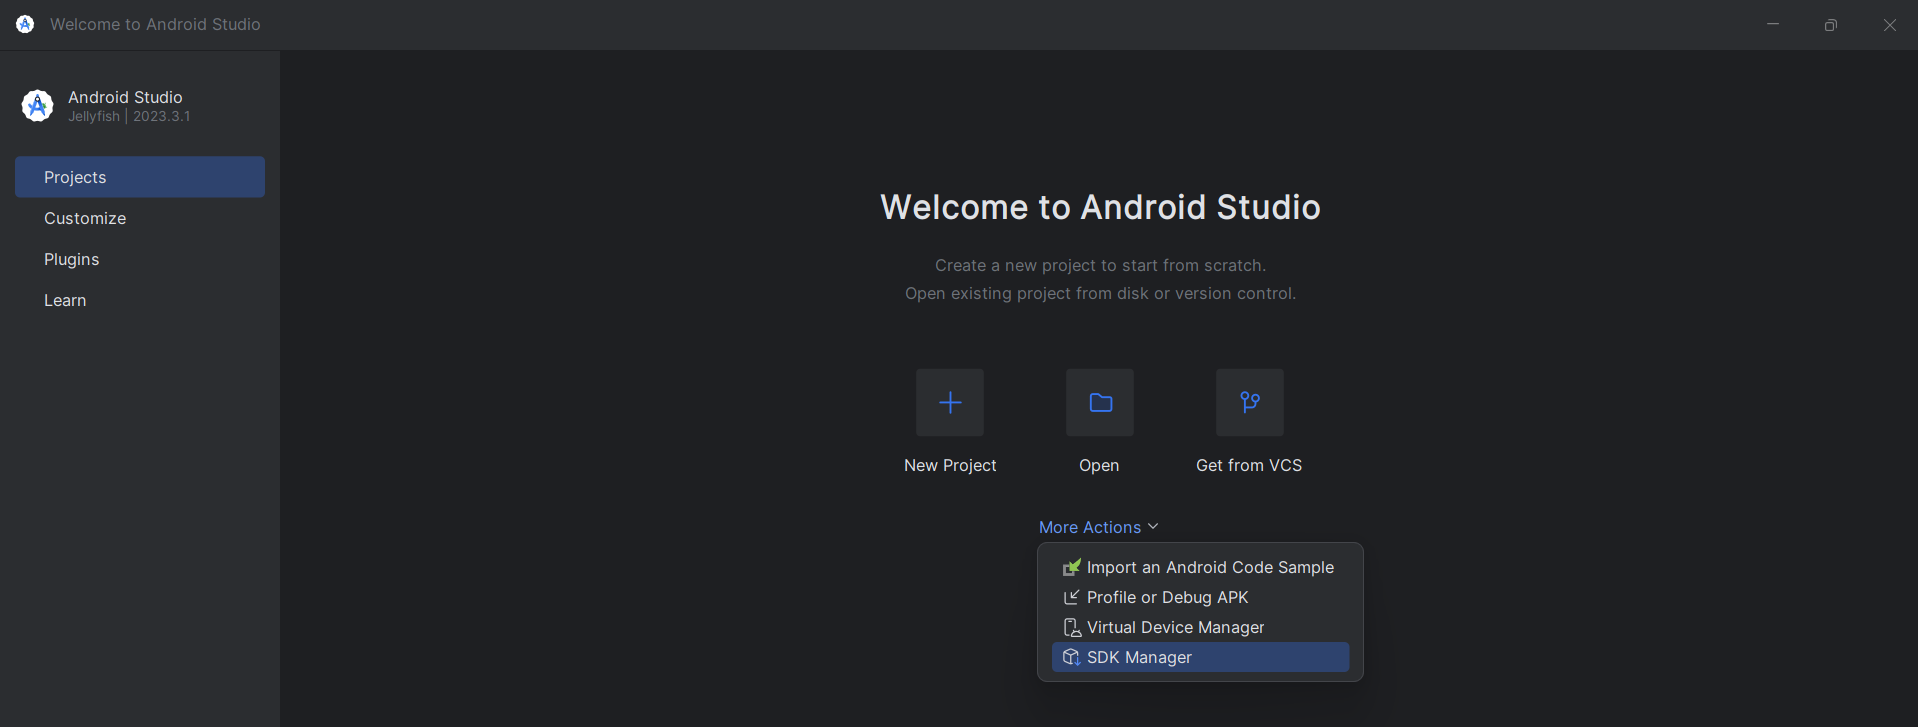Minimize the Android Studio window
The height and width of the screenshot is (727, 1918).
point(1773,24)
